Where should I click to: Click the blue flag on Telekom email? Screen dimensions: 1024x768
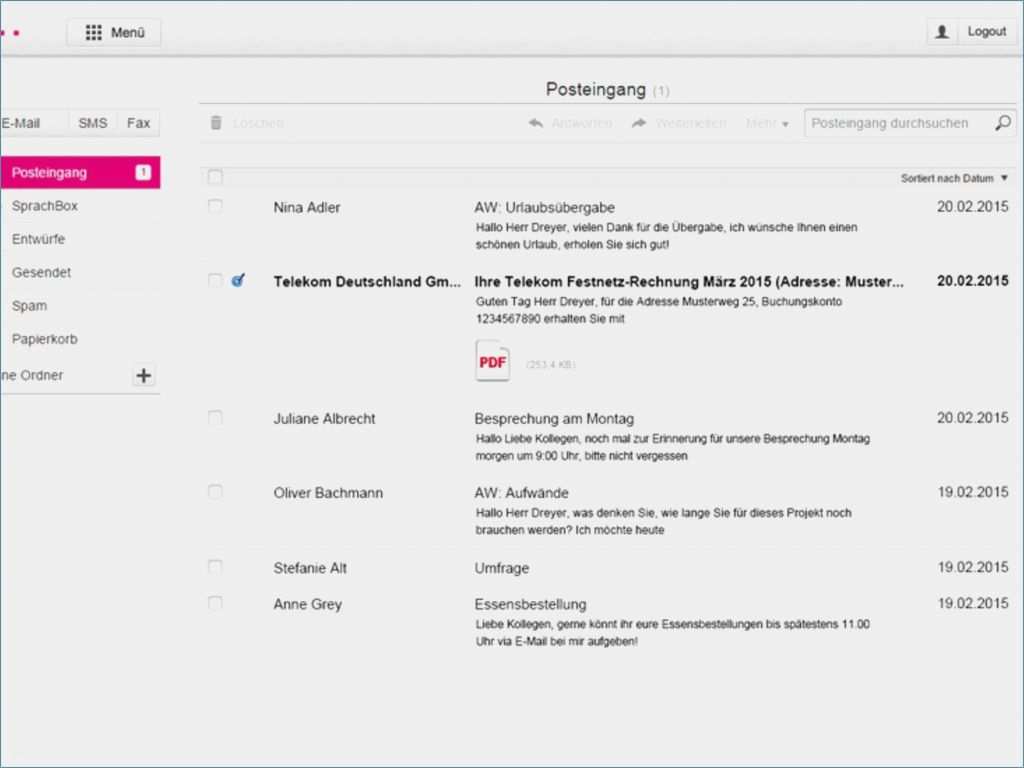238,281
